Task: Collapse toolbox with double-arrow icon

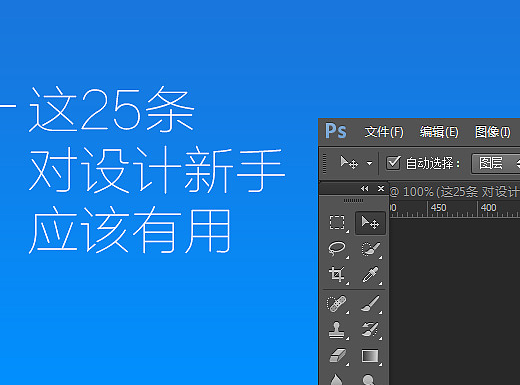Action: [365, 189]
